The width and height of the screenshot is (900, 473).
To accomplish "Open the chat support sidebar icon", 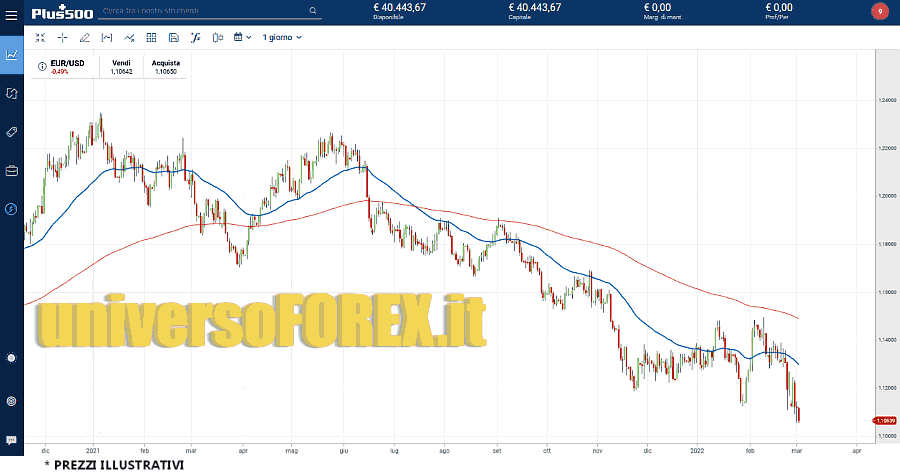I will coord(11,440).
